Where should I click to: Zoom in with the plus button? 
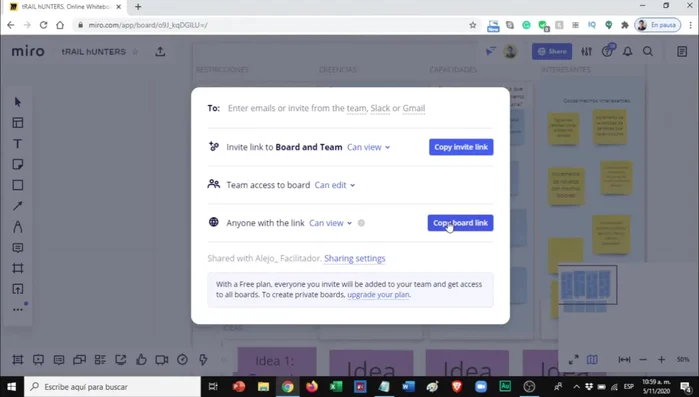(x=662, y=360)
